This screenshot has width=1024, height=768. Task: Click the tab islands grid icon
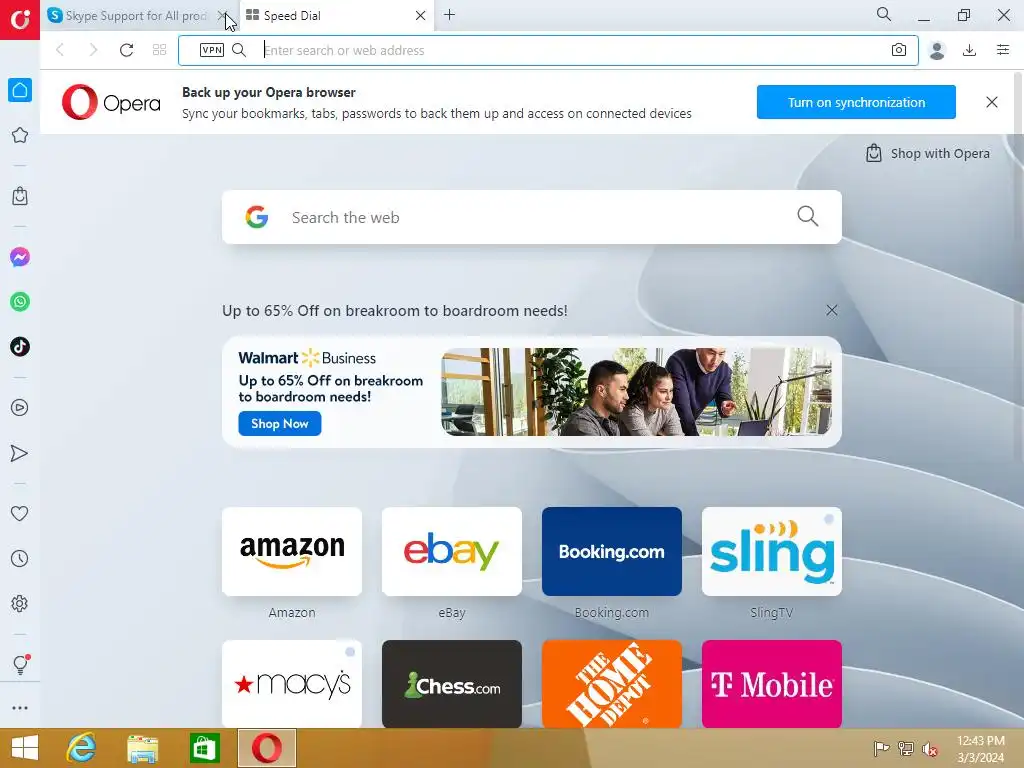[159, 50]
